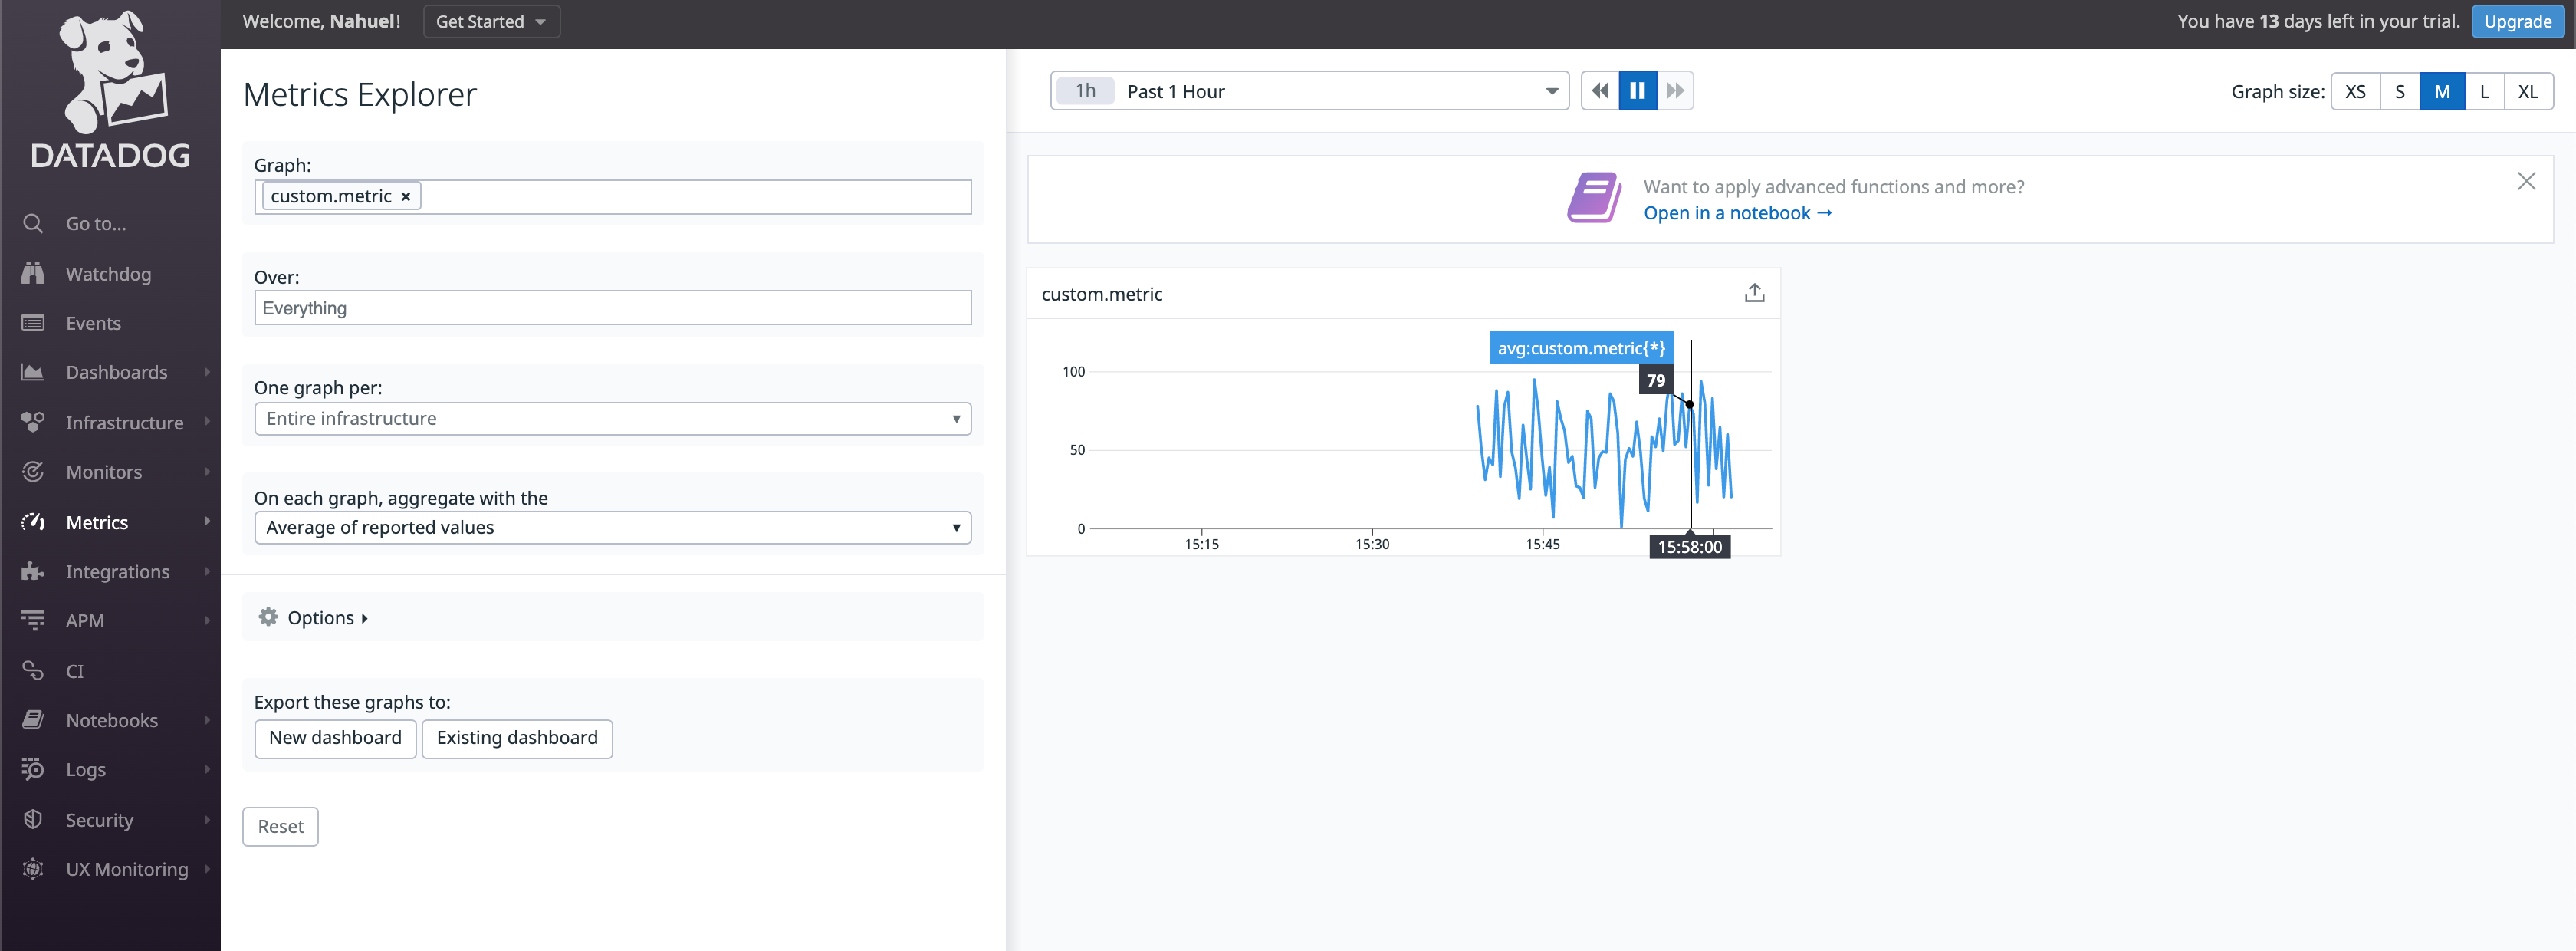Screen dimensions: 2576x951
Task: Follow the Open in a notebook link
Action: (x=1737, y=213)
